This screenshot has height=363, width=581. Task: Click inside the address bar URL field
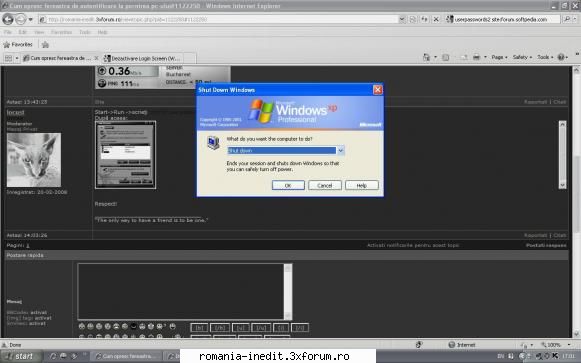[218, 19]
